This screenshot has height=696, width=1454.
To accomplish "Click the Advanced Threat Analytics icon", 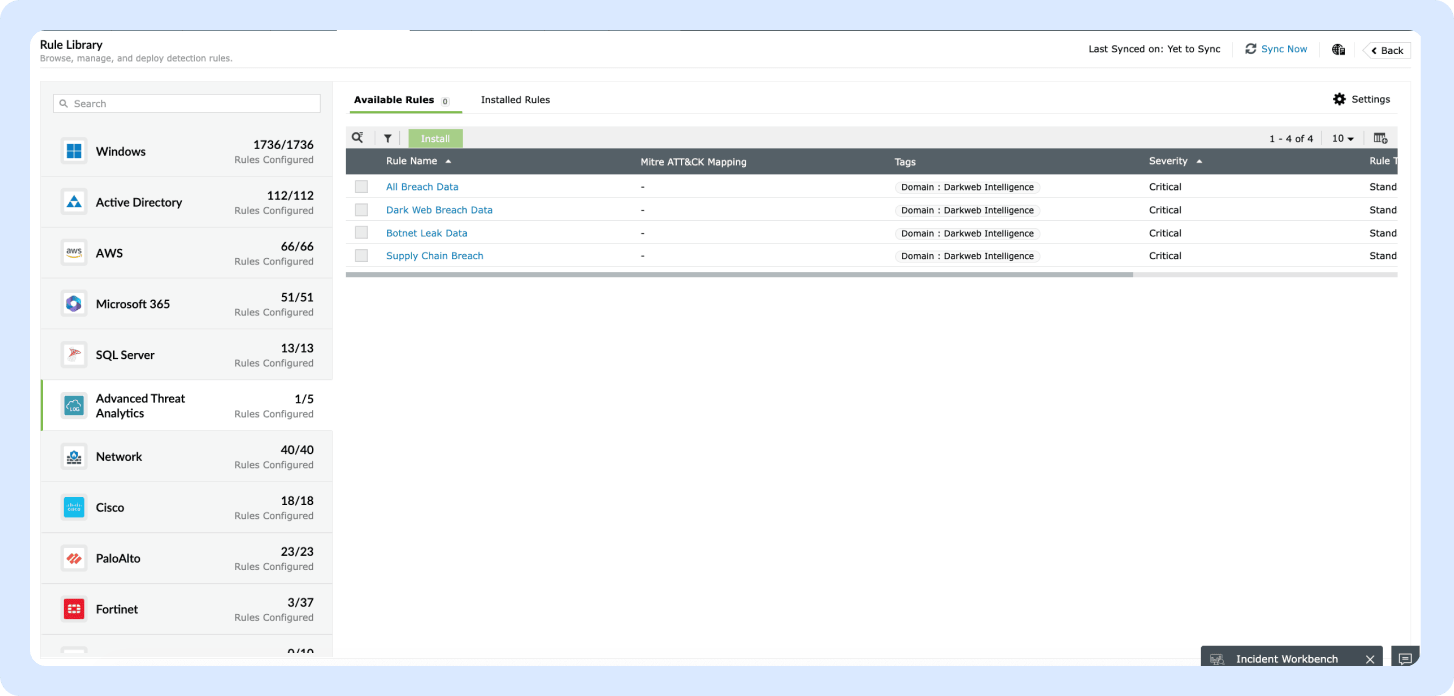I will point(74,406).
